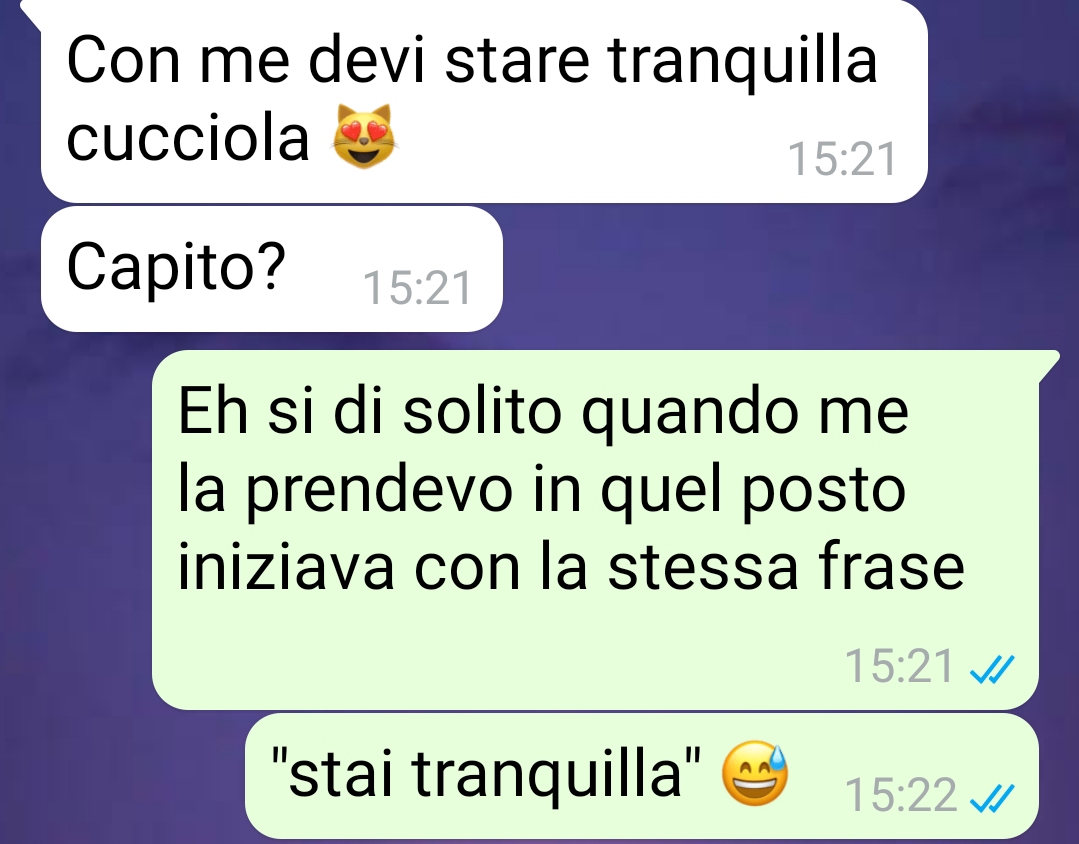This screenshot has width=1079, height=844.
Task: Click the text 'la prendevo in quel posto'
Action: coord(542,490)
